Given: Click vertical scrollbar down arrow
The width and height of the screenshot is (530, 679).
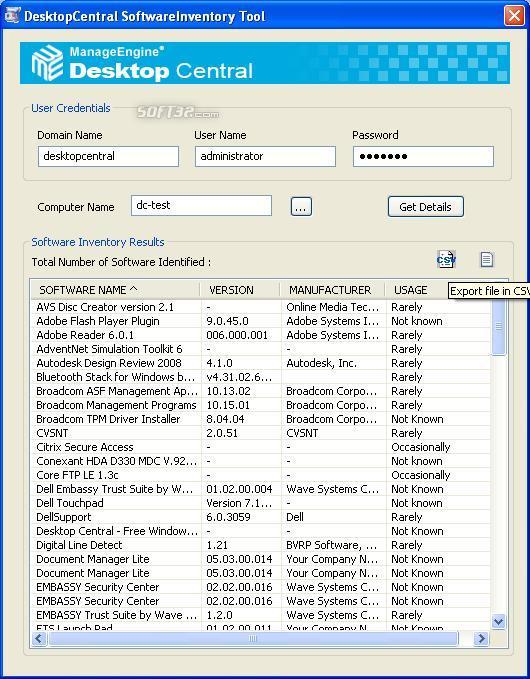Looking at the screenshot, I should coord(498,622).
